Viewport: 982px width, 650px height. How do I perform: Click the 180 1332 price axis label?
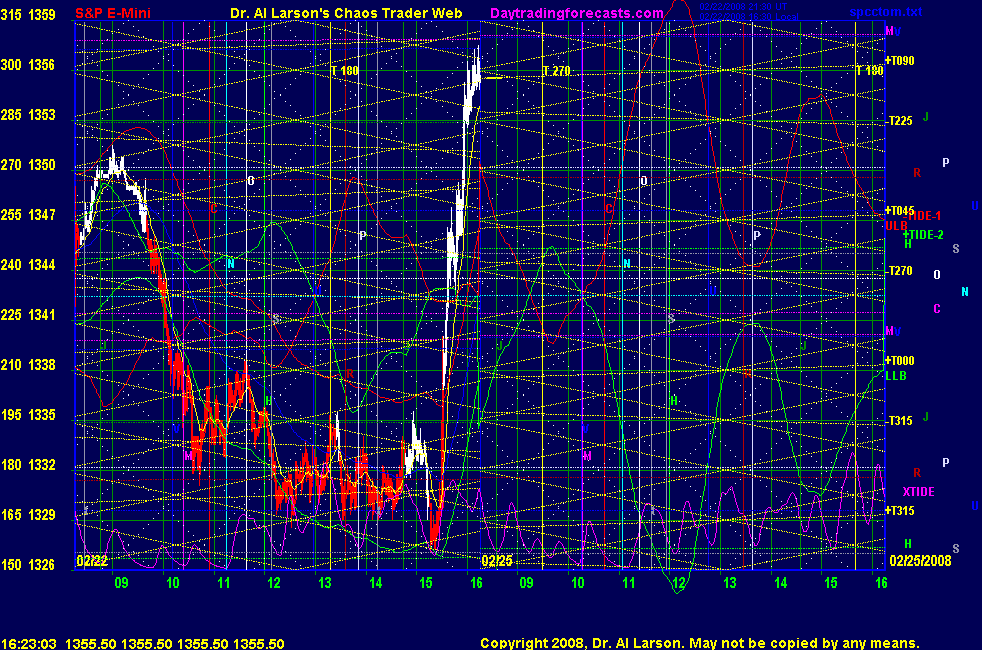click(28, 465)
